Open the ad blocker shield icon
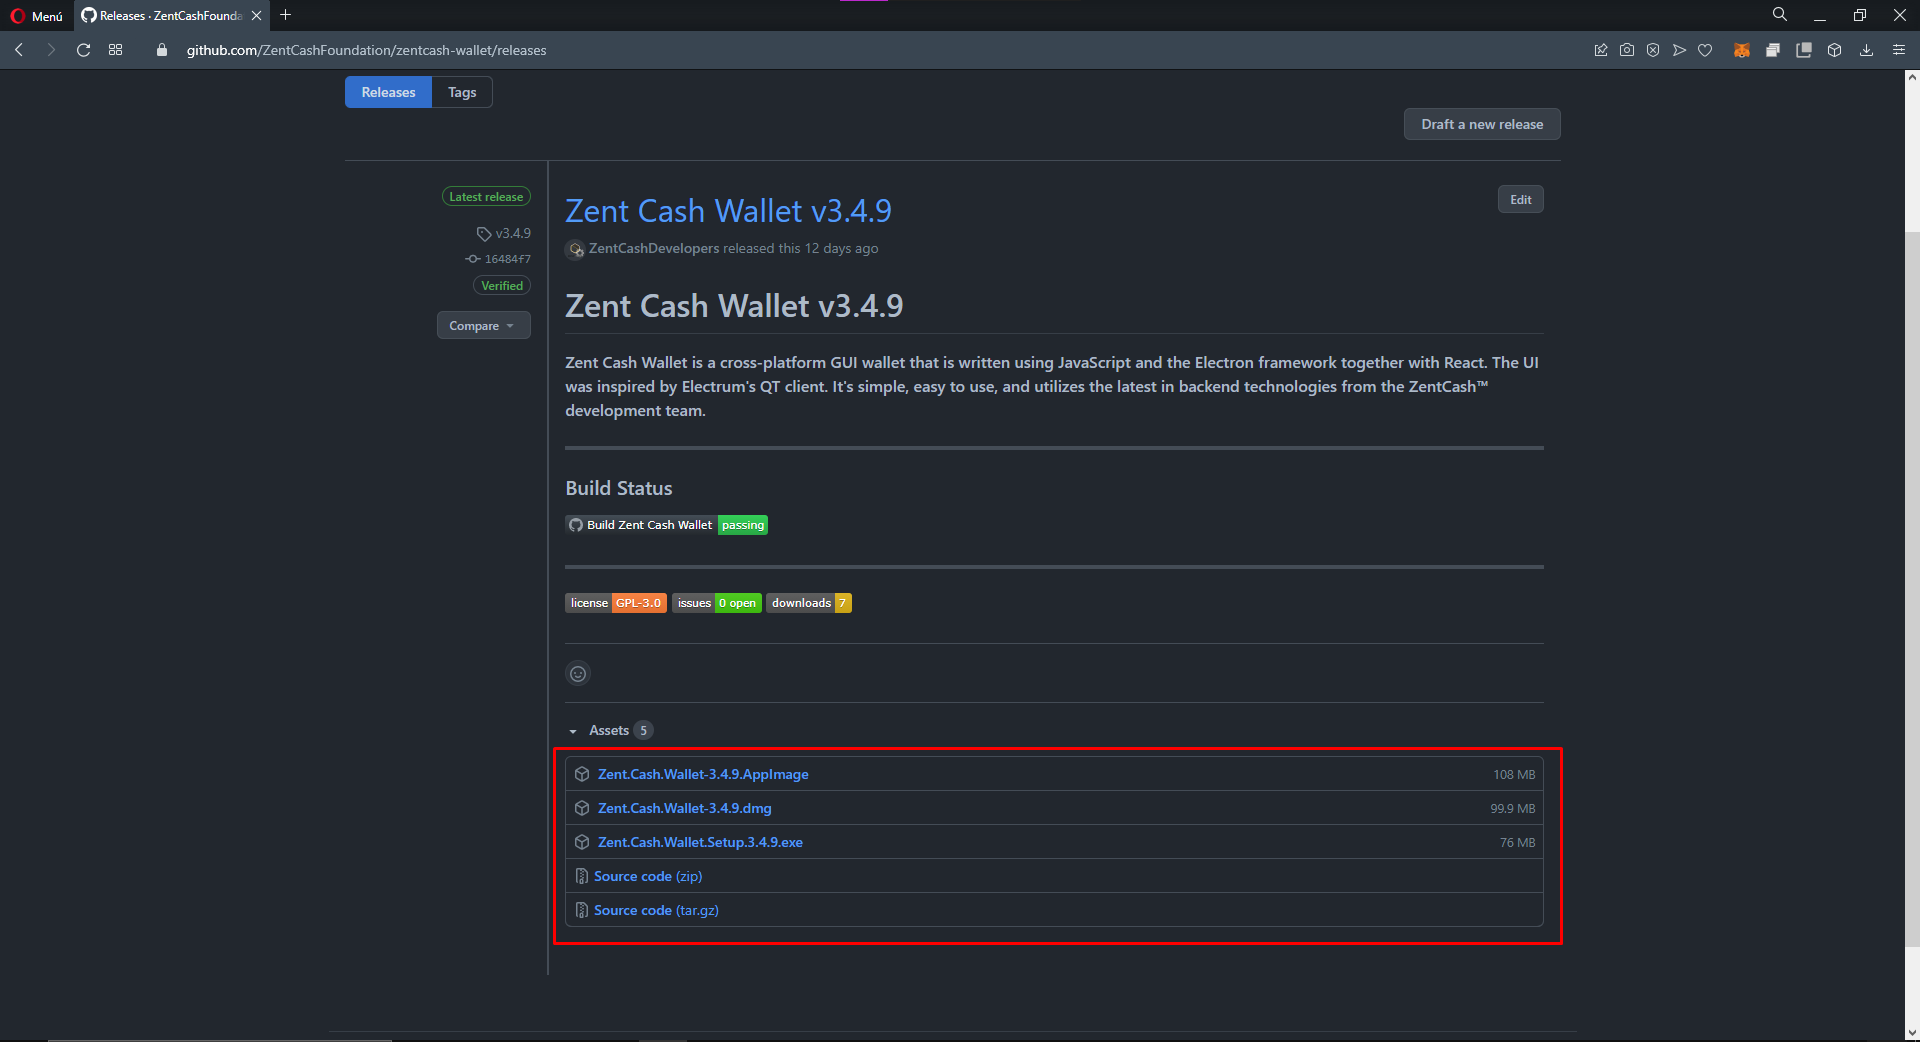This screenshot has height=1042, width=1920. (x=1653, y=50)
